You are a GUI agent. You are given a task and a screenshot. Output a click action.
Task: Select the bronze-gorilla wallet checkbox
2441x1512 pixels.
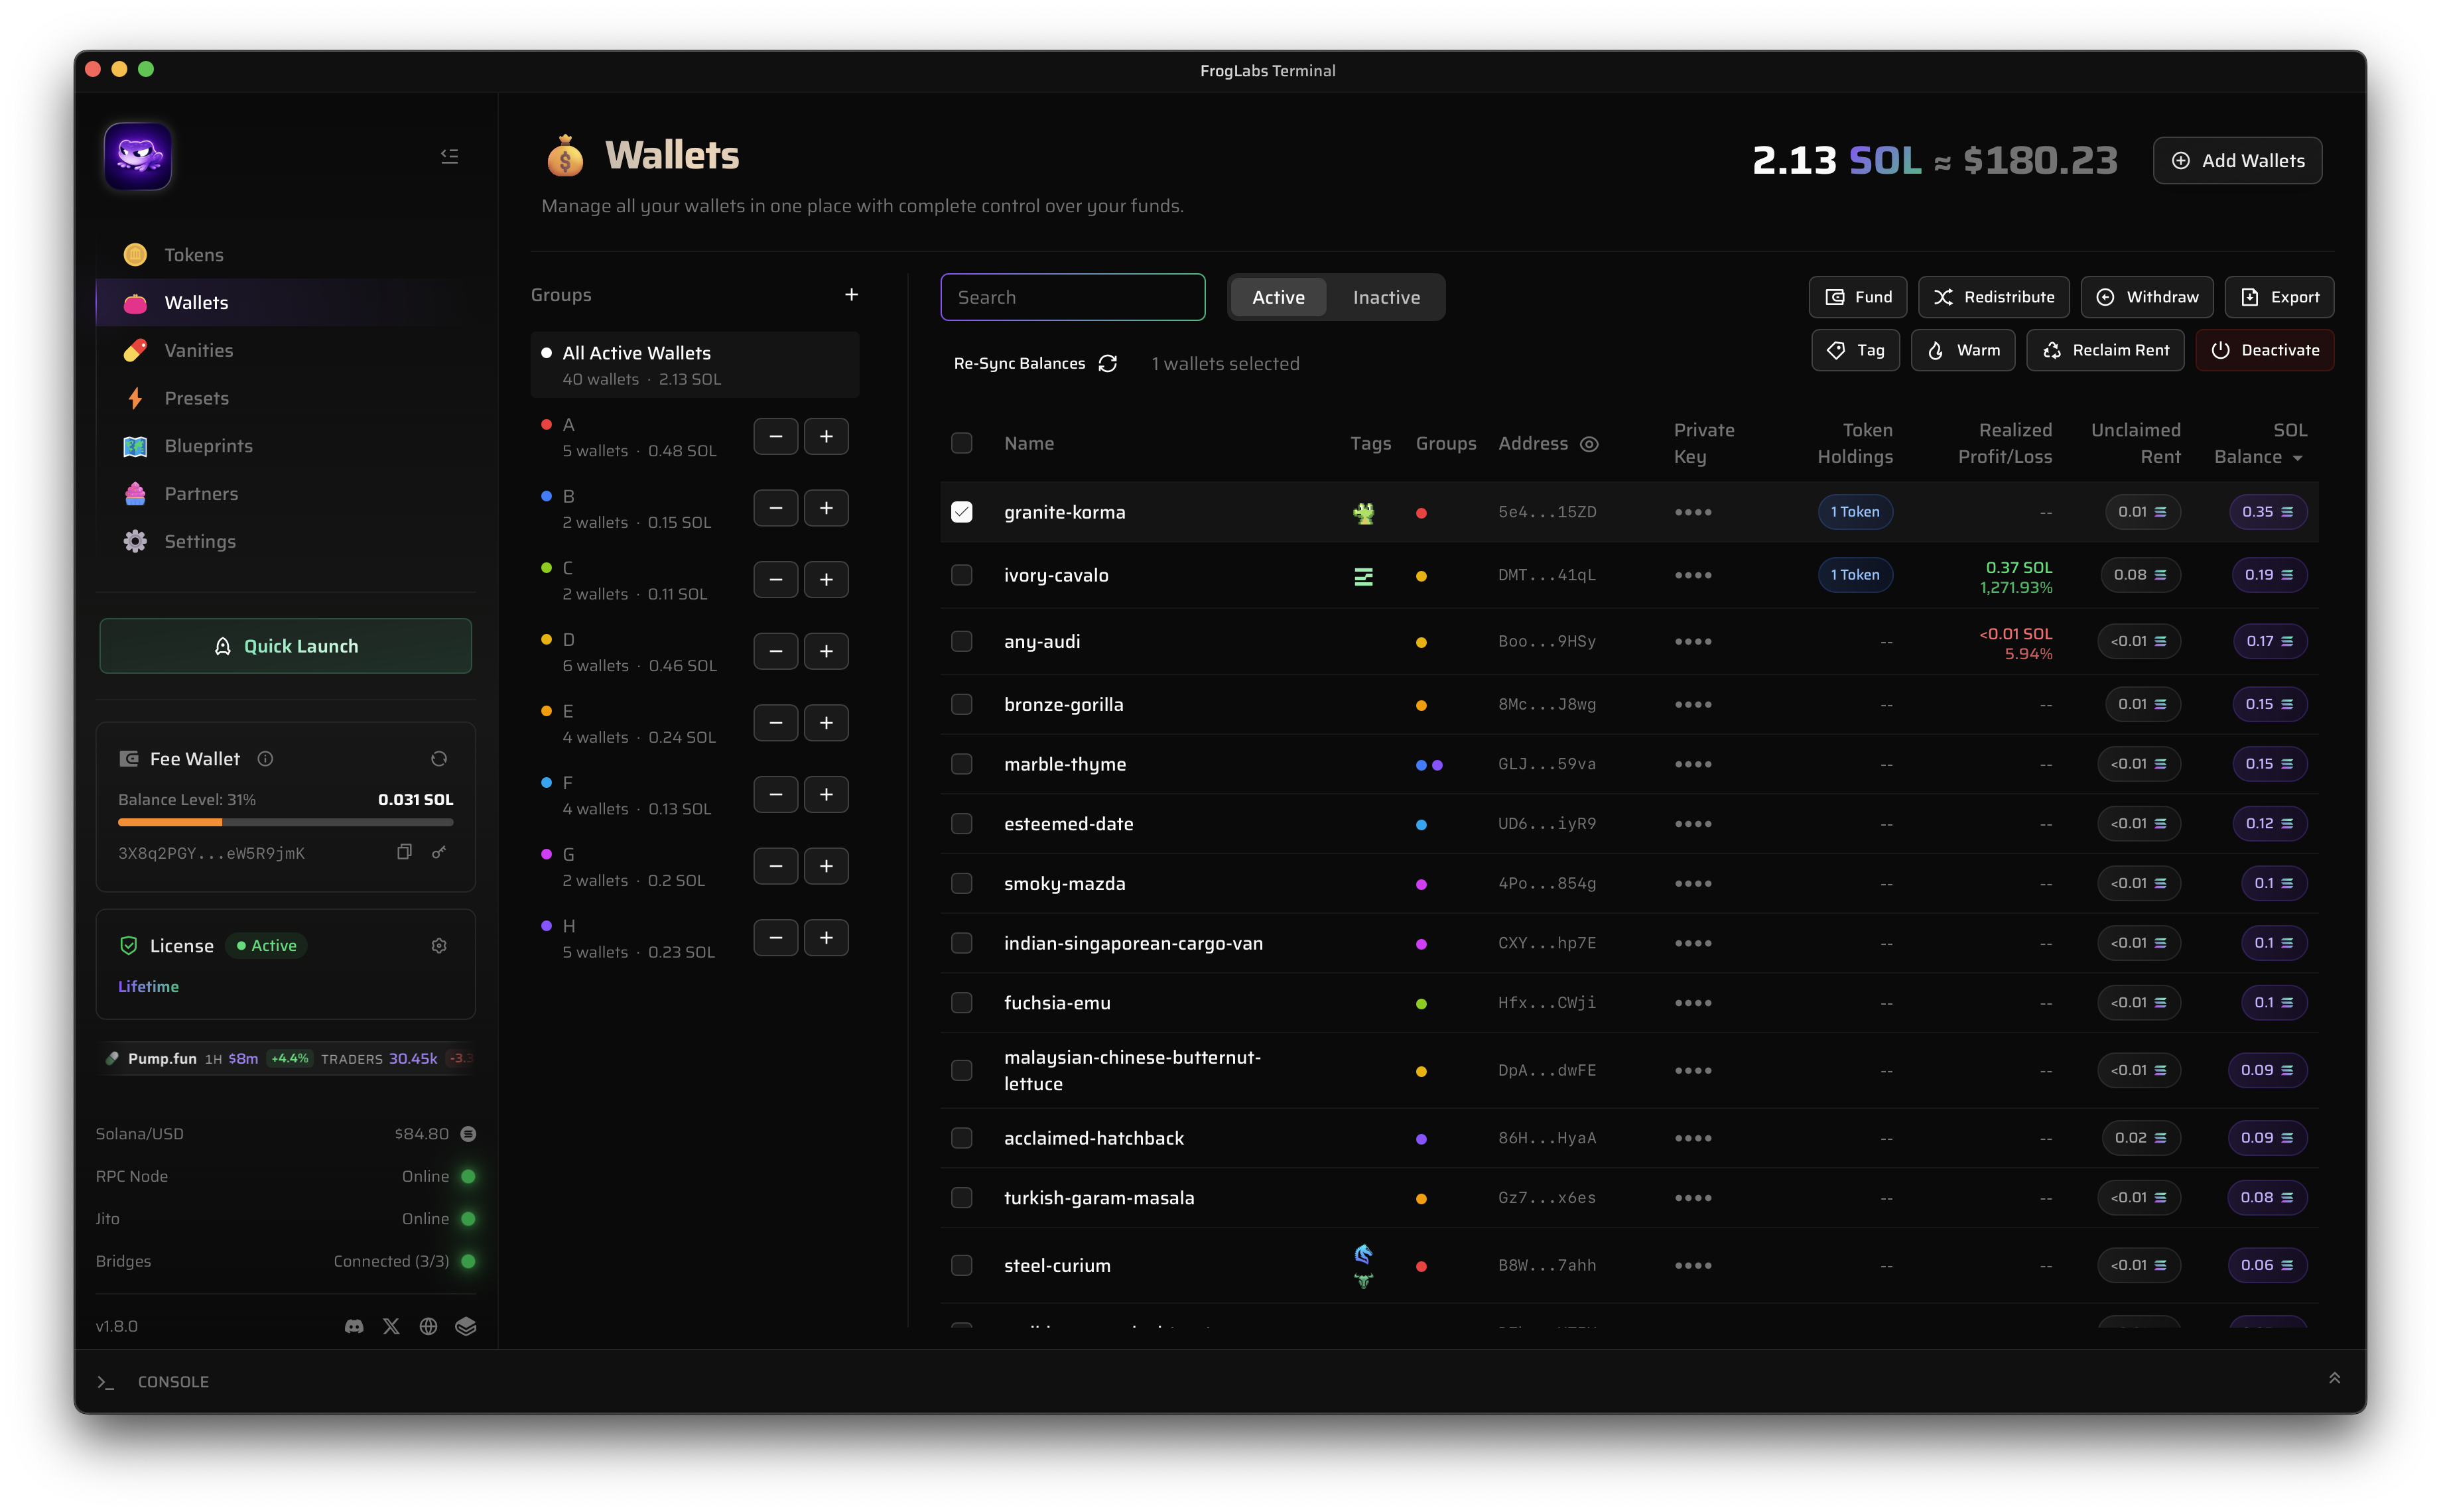coord(961,704)
